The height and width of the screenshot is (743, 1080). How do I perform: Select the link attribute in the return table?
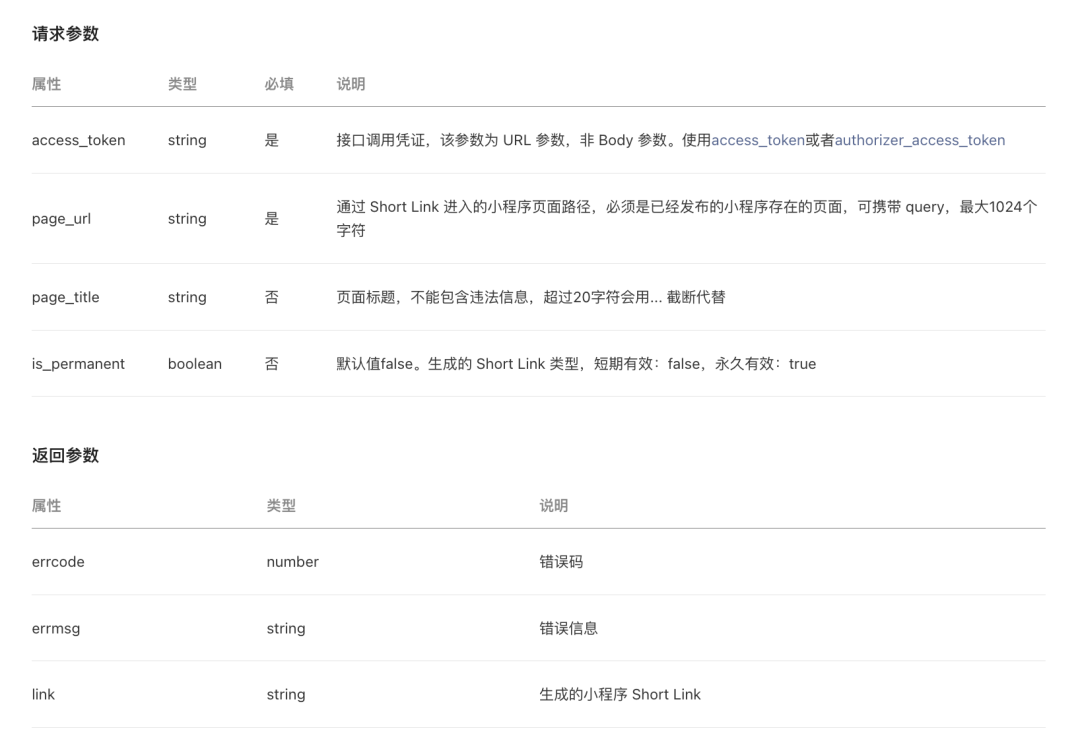43,694
